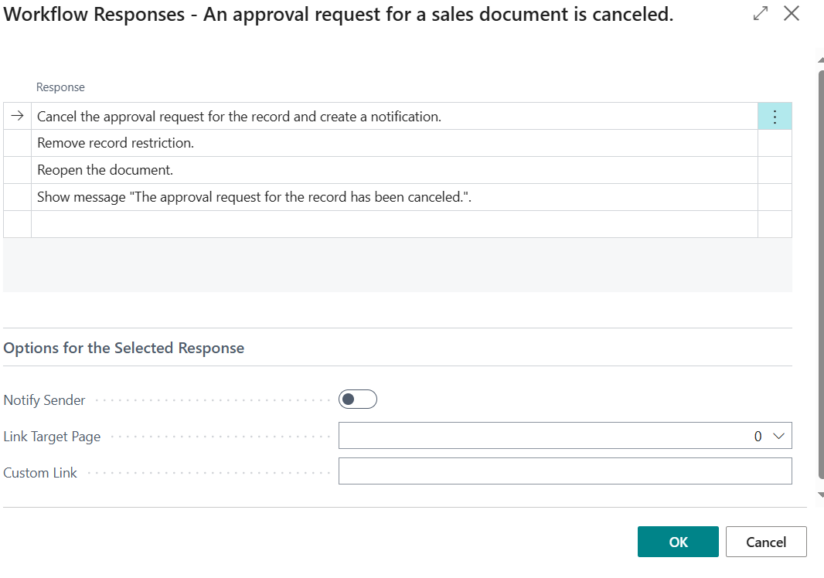Image resolution: width=824 pixels, height=578 pixels.
Task: Expand the dialog to full screen
Action: 759,14
